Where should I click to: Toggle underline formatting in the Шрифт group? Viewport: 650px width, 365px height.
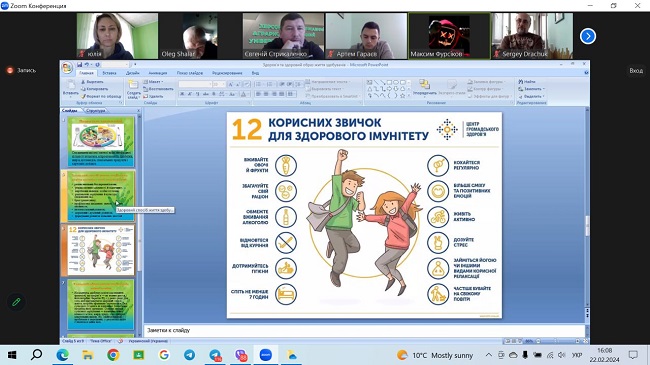[x=198, y=94]
